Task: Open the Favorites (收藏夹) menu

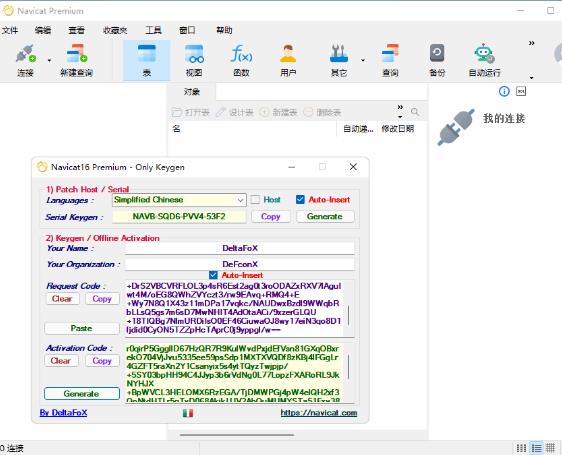Action: tap(115, 30)
